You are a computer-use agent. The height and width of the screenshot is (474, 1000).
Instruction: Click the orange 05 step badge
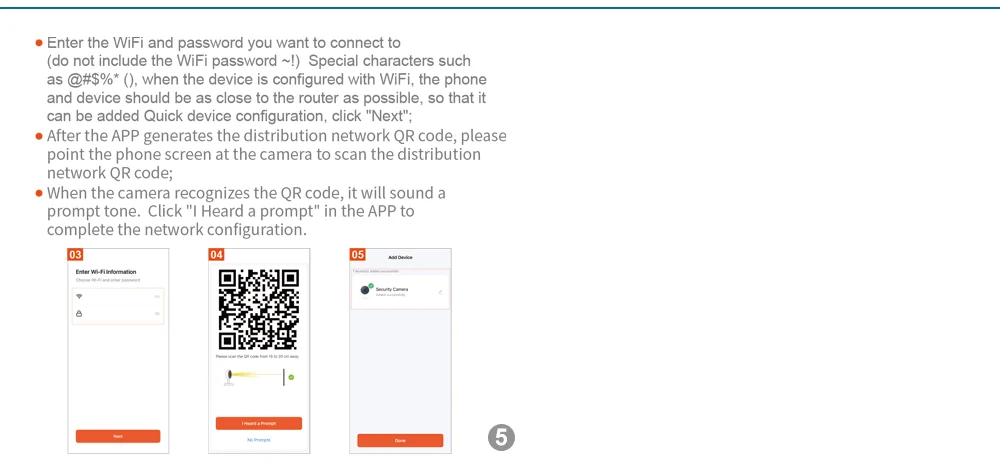[357, 255]
